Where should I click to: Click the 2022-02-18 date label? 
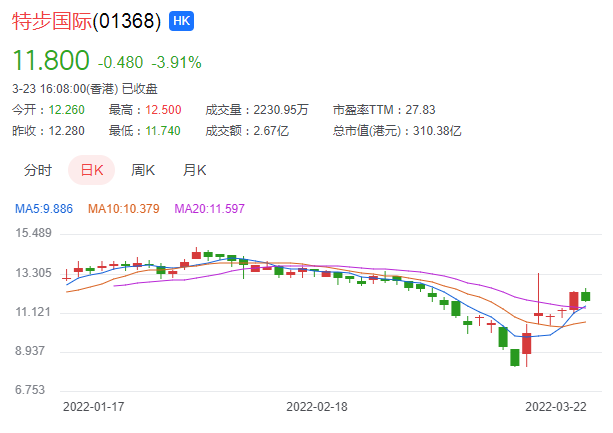click(317, 407)
